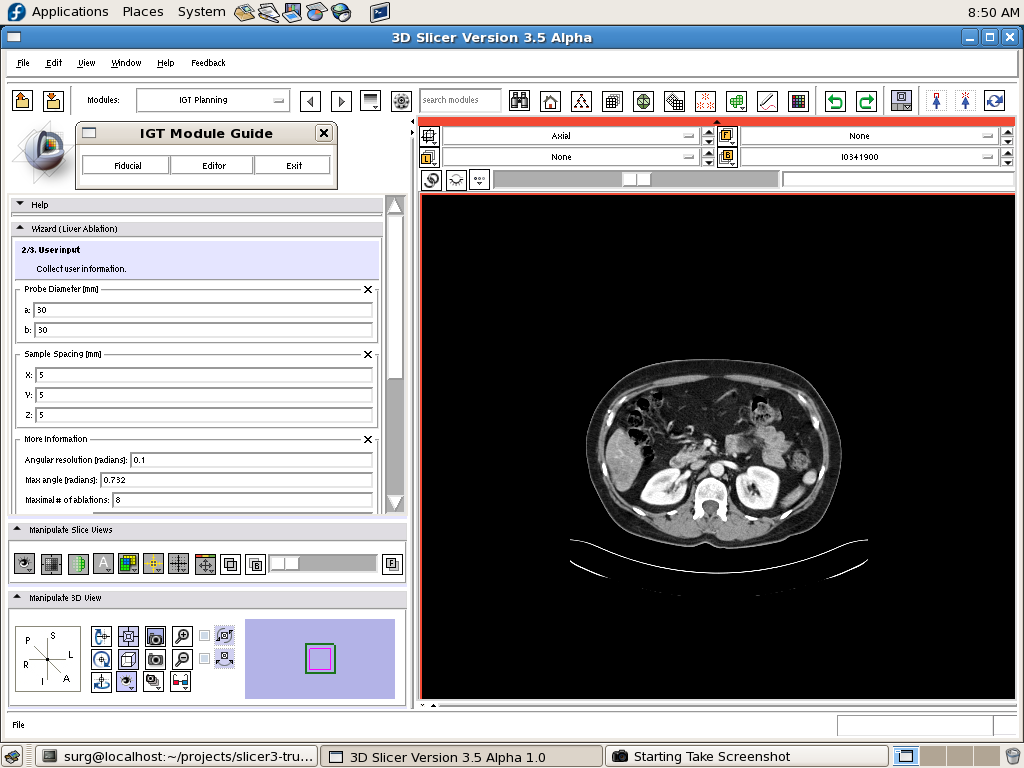Click the binoculars search icon
The height and width of the screenshot is (768, 1024).
519,101
